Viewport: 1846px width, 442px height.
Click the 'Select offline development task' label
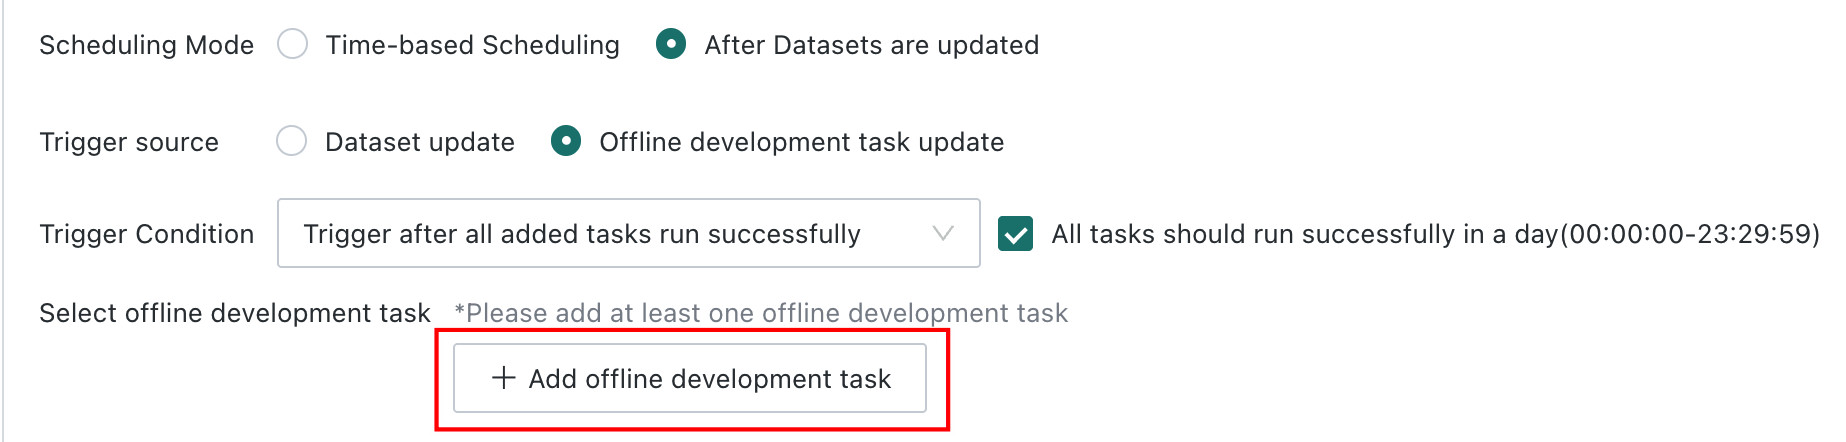coord(235,313)
